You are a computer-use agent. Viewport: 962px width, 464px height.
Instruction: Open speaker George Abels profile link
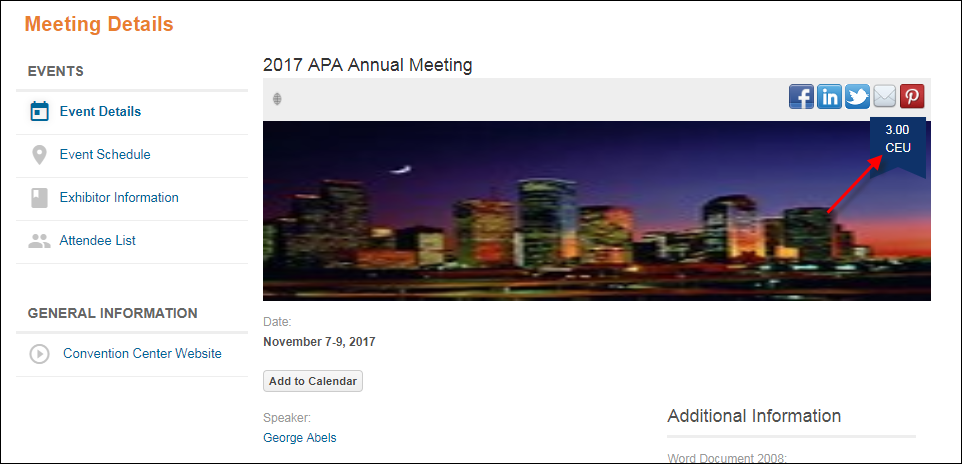(299, 438)
